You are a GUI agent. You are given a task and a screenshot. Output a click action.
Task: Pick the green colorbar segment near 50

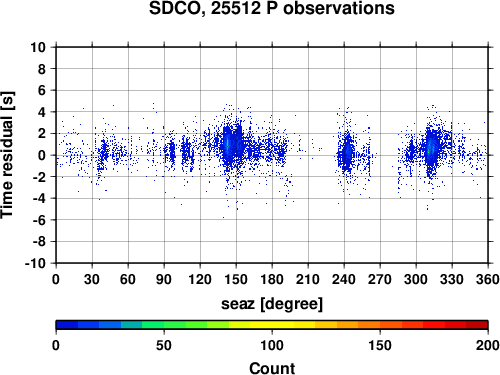click(x=164, y=325)
